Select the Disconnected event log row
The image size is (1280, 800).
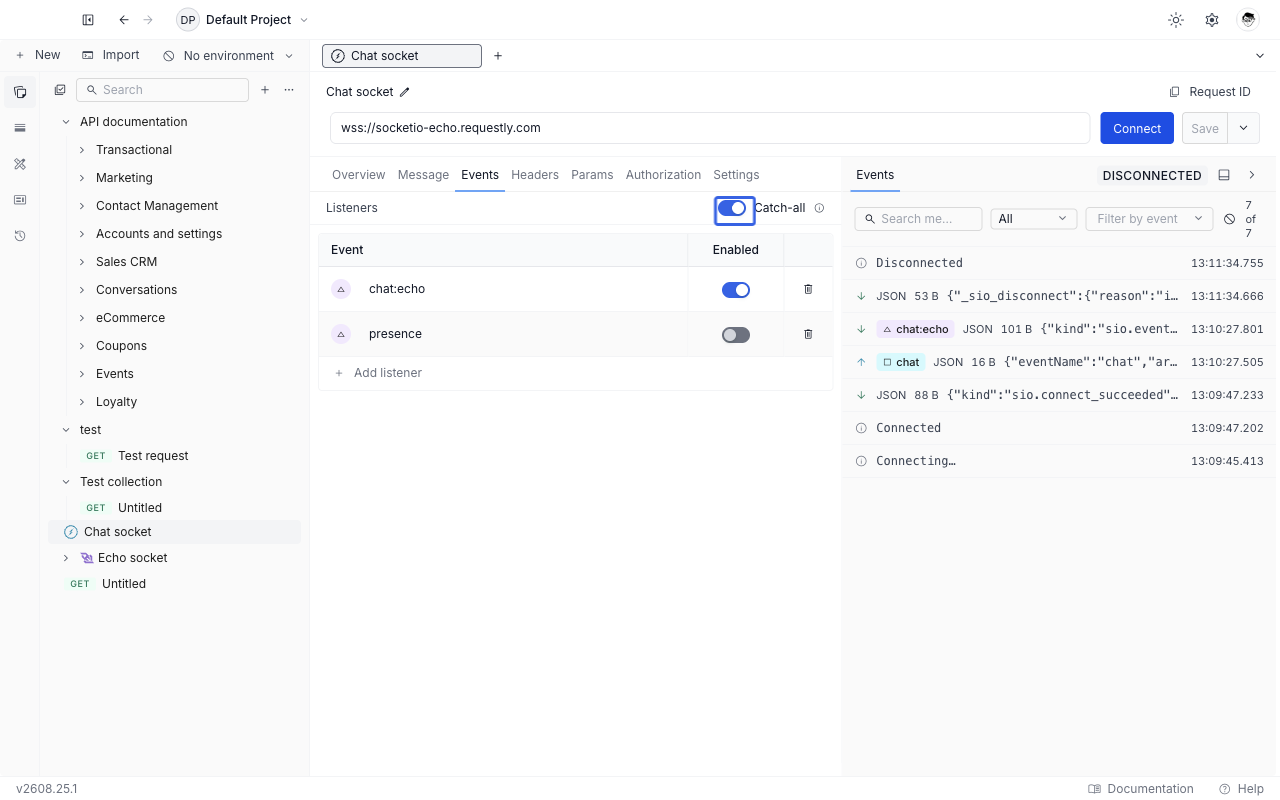point(1061,263)
